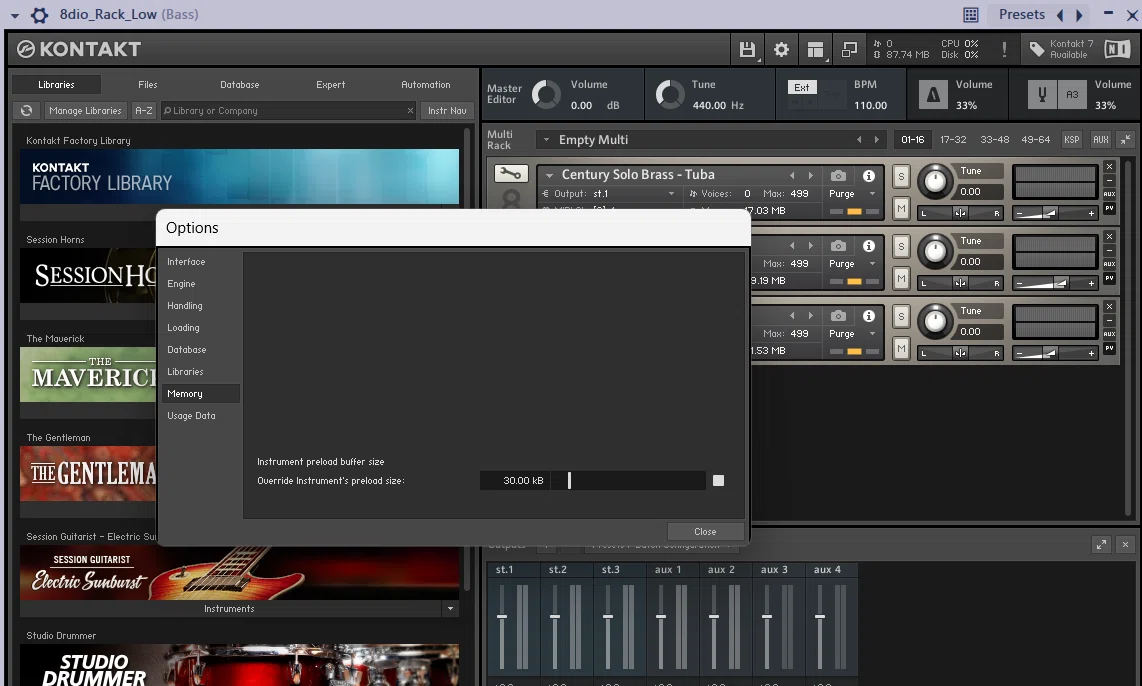Screen dimensions: 1142x686
Task: Open the Purge dropdown on third instrument
Action: [x=872, y=334]
